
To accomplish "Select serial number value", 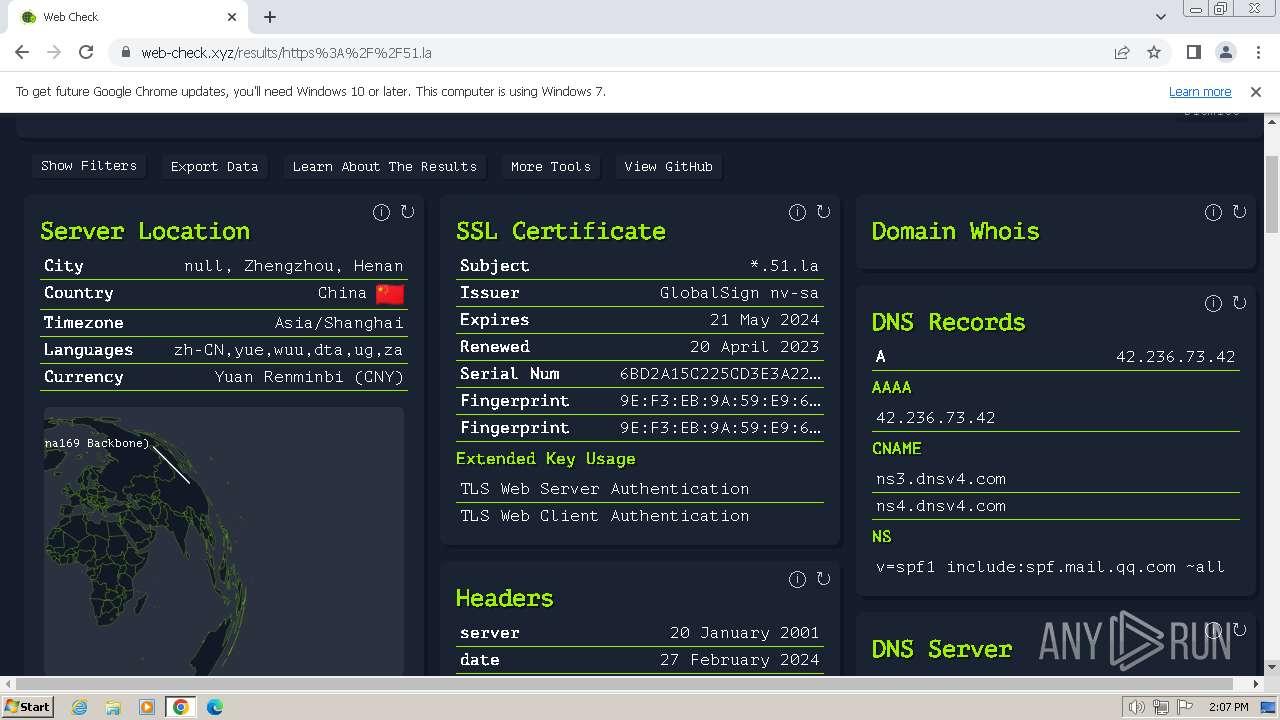I will 720,374.
